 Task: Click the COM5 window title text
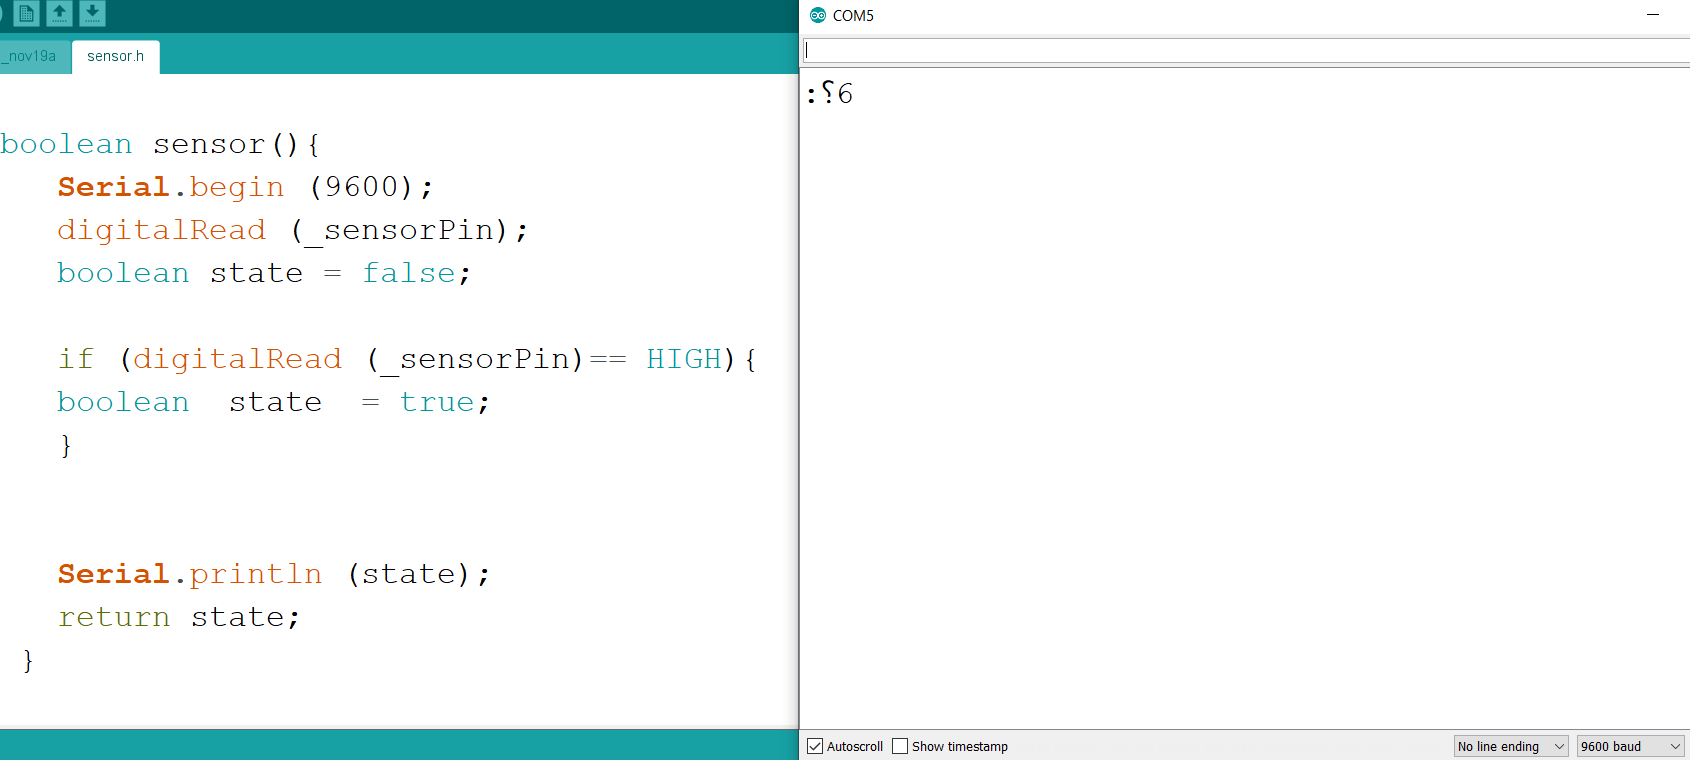(x=853, y=15)
